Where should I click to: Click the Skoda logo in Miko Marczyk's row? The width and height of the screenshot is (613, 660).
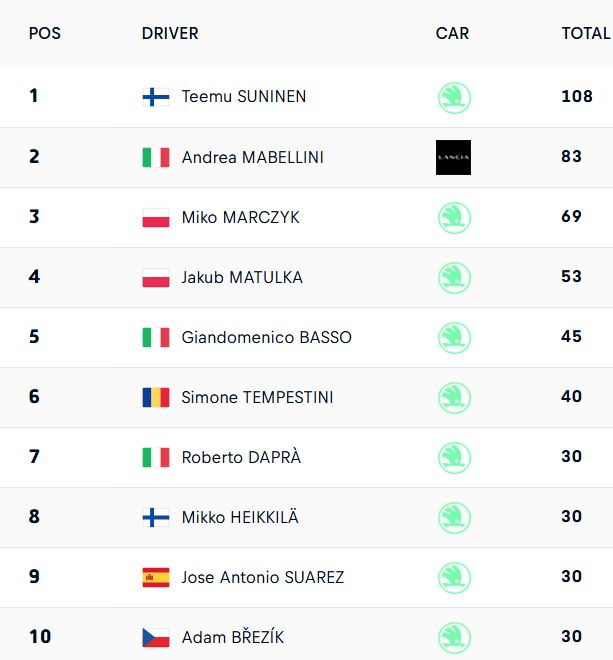click(x=454, y=218)
